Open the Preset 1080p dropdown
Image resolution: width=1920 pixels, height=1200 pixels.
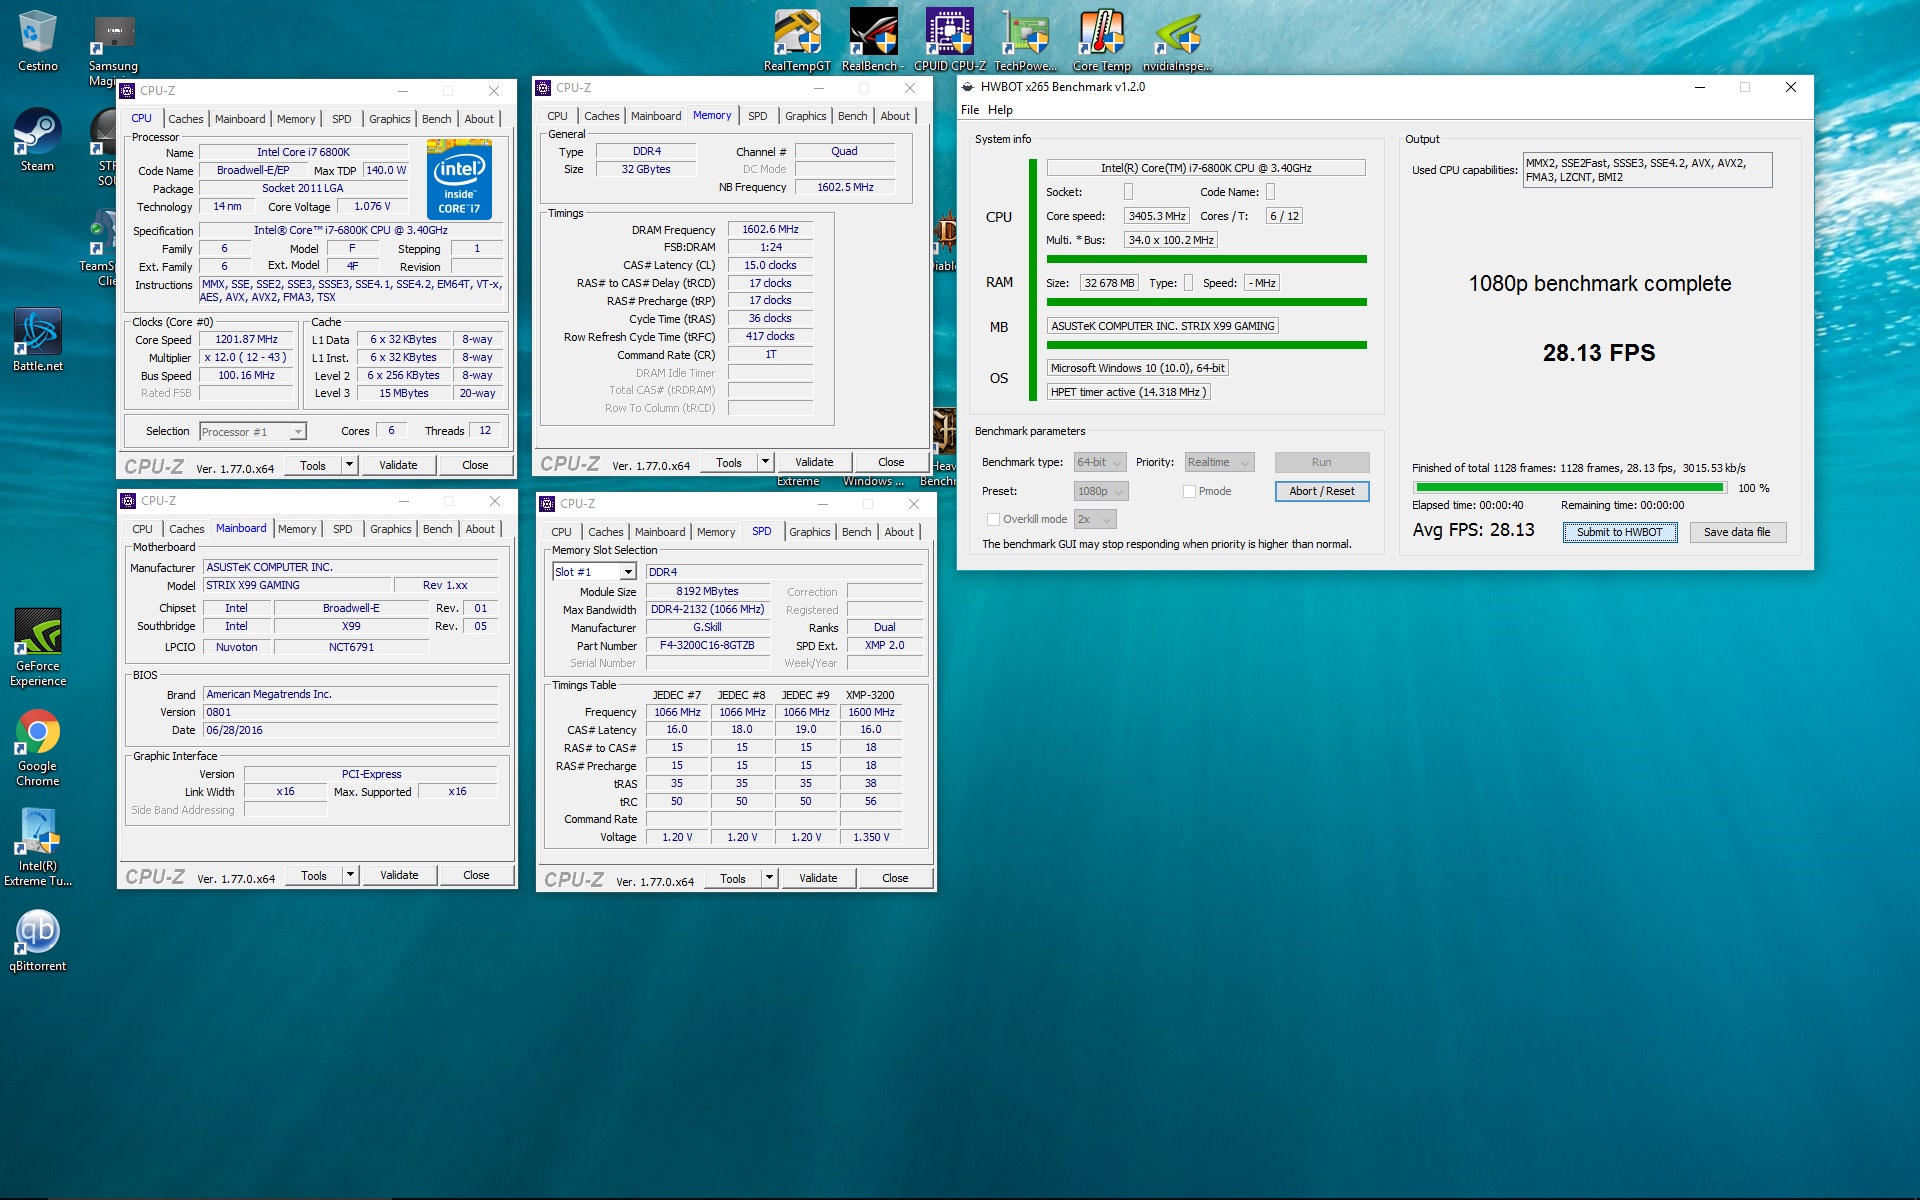(x=1101, y=491)
